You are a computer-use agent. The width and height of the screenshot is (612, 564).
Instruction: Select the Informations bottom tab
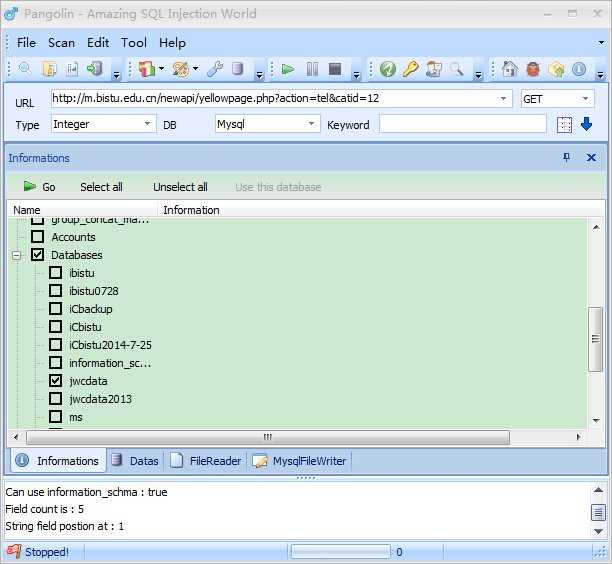click(59, 461)
